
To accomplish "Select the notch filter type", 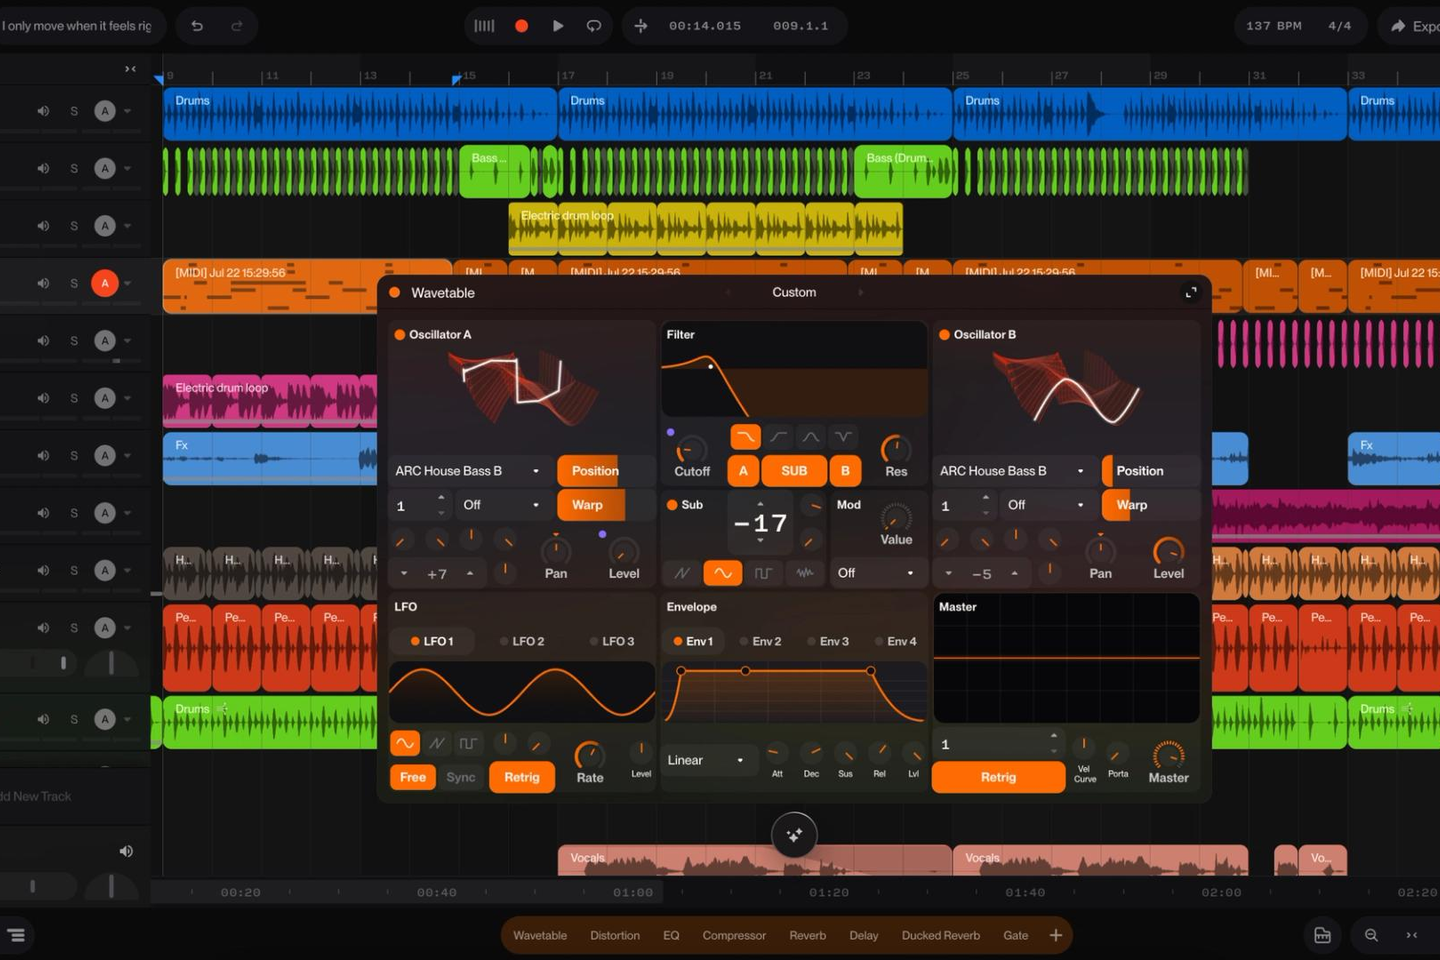I will [844, 437].
